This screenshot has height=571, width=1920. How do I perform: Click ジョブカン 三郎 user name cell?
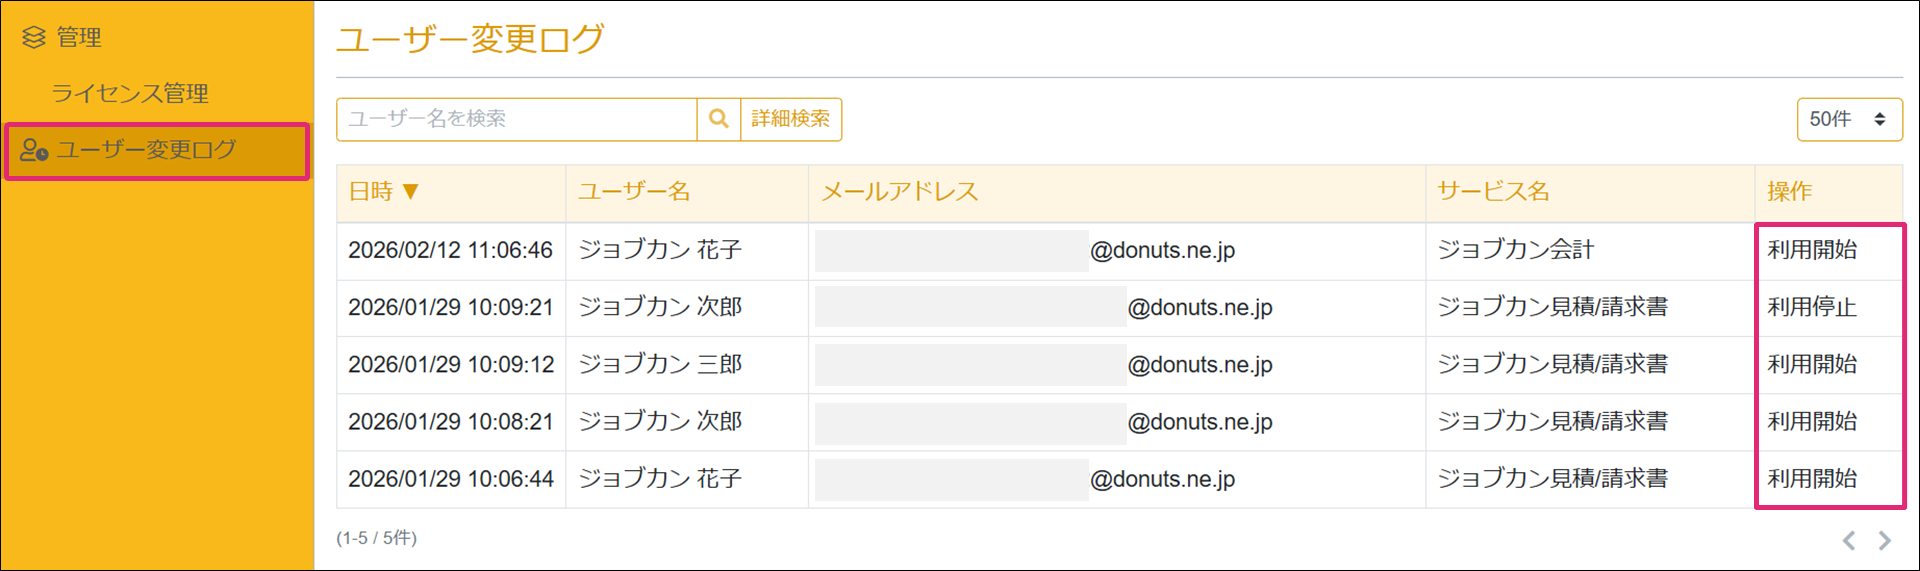[660, 364]
